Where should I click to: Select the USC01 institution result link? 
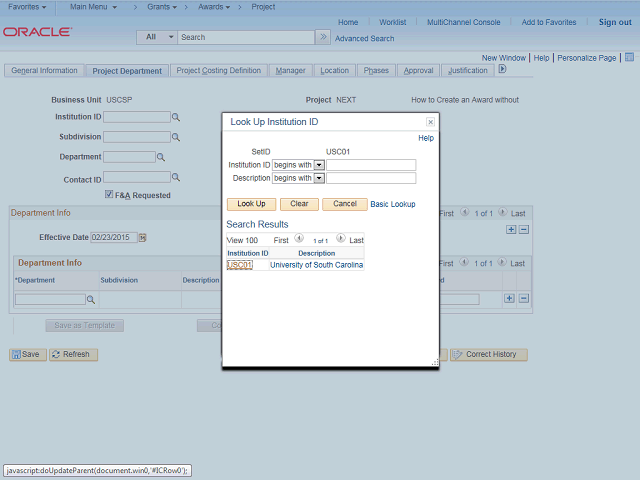click(x=239, y=265)
